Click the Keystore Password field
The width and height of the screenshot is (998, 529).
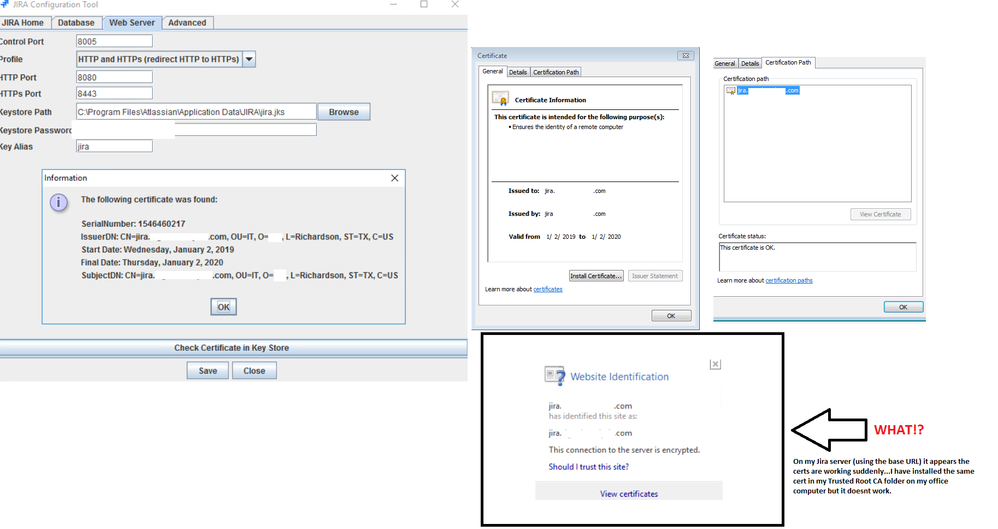195,130
